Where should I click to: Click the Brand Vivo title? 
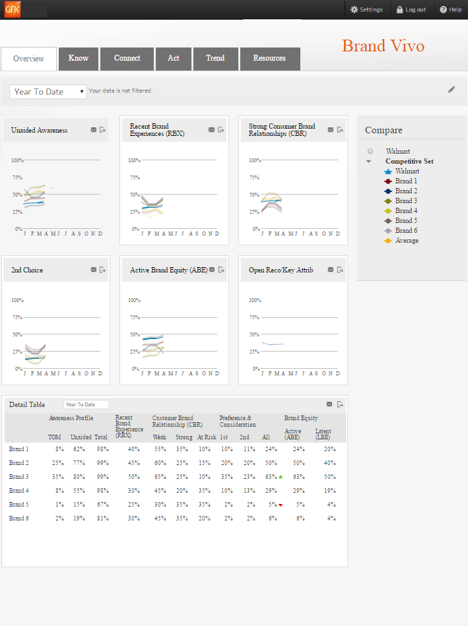[x=383, y=46]
